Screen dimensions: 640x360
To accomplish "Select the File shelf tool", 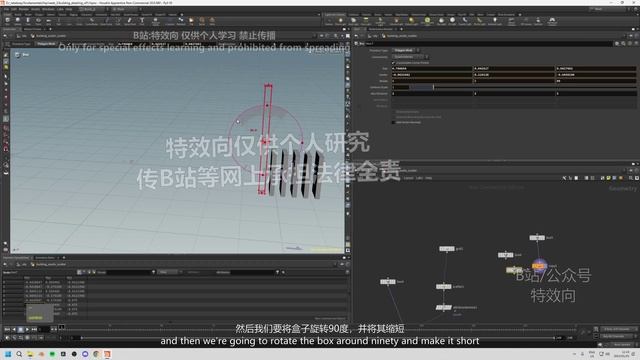I will (191, 21).
